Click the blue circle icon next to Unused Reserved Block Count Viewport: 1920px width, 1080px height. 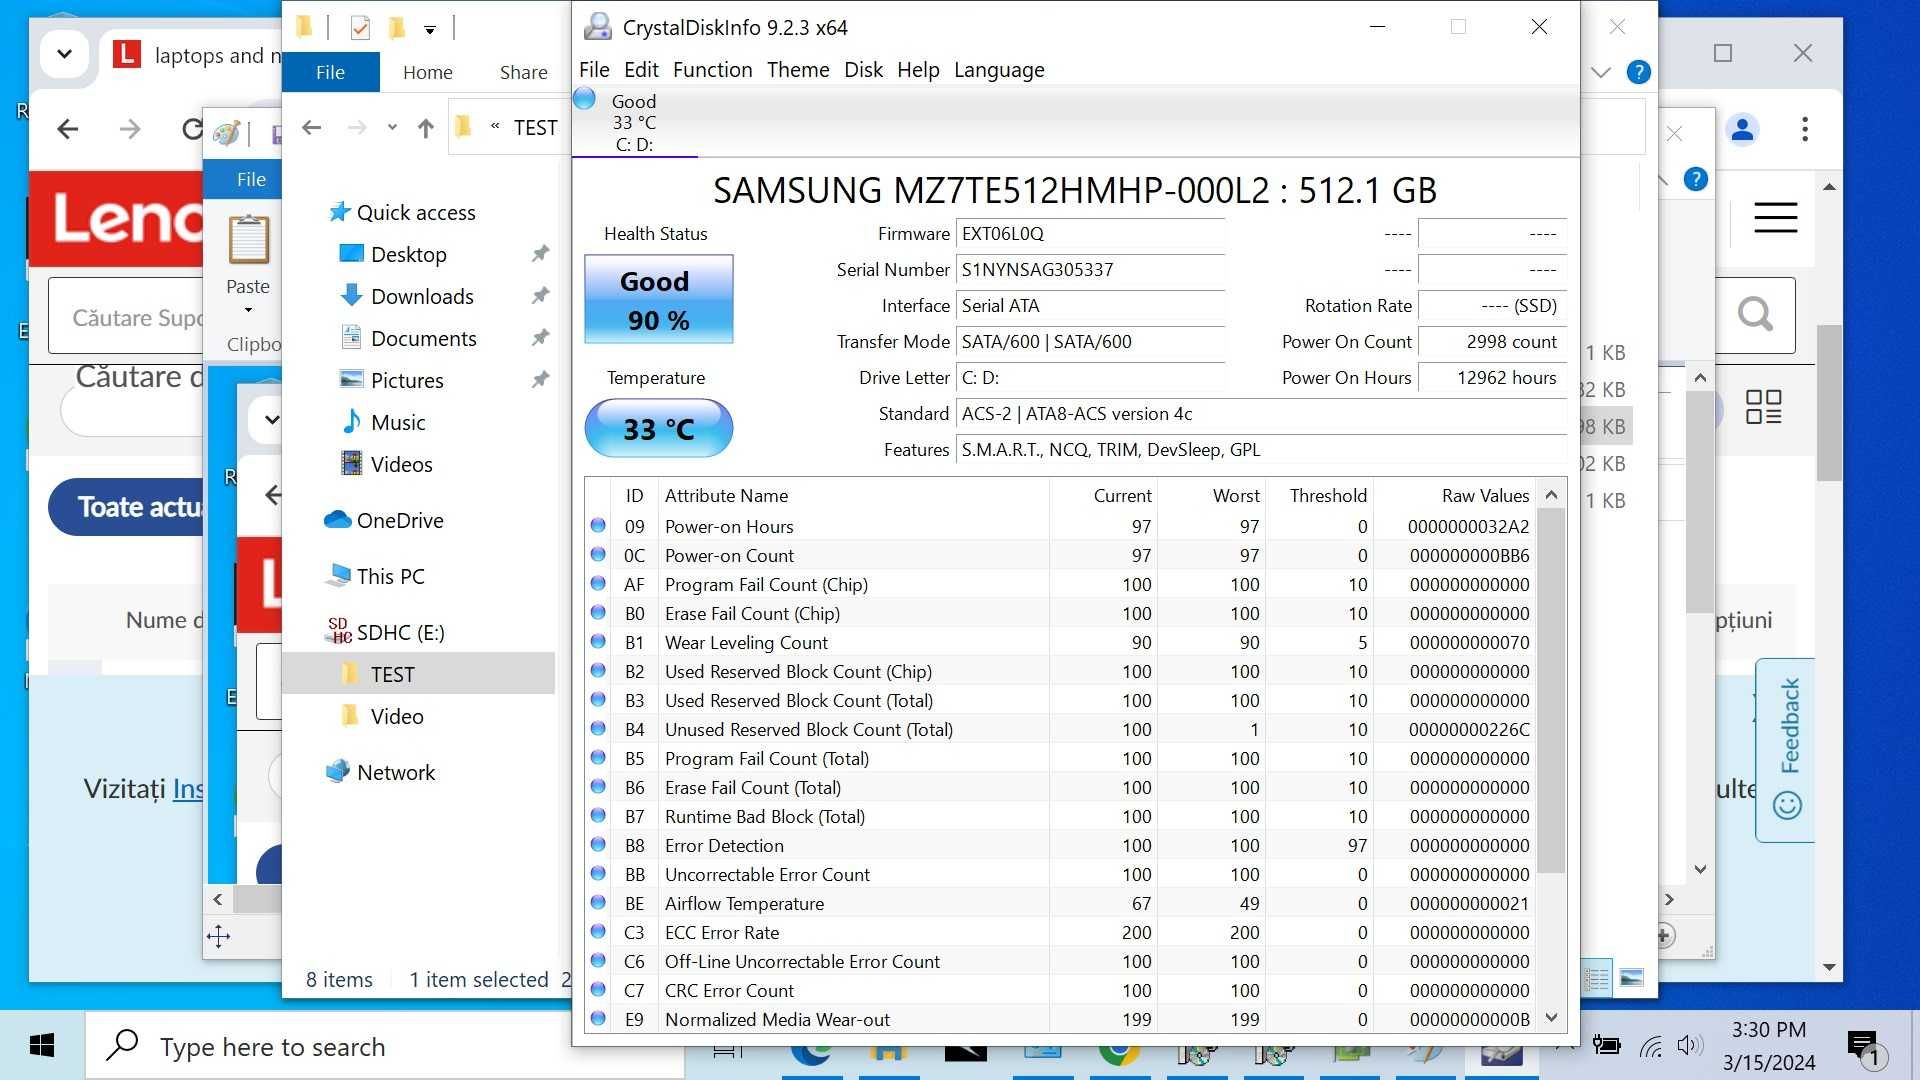(x=599, y=728)
